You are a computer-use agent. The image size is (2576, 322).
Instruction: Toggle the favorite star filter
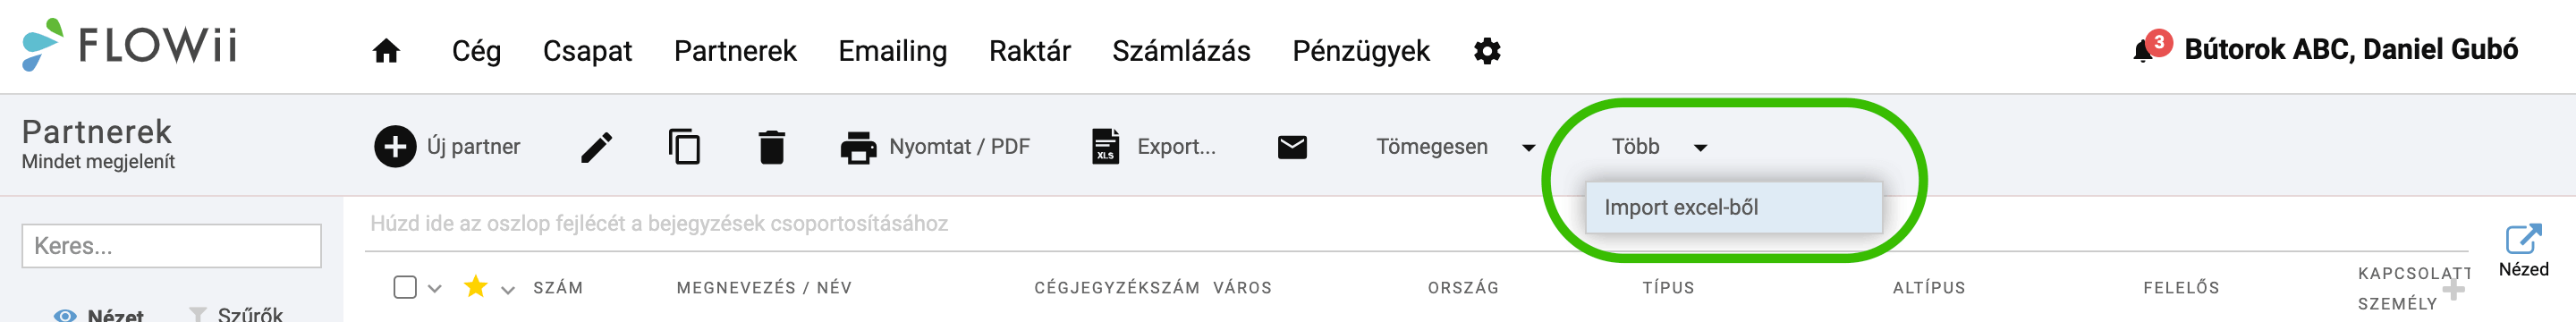coord(476,287)
